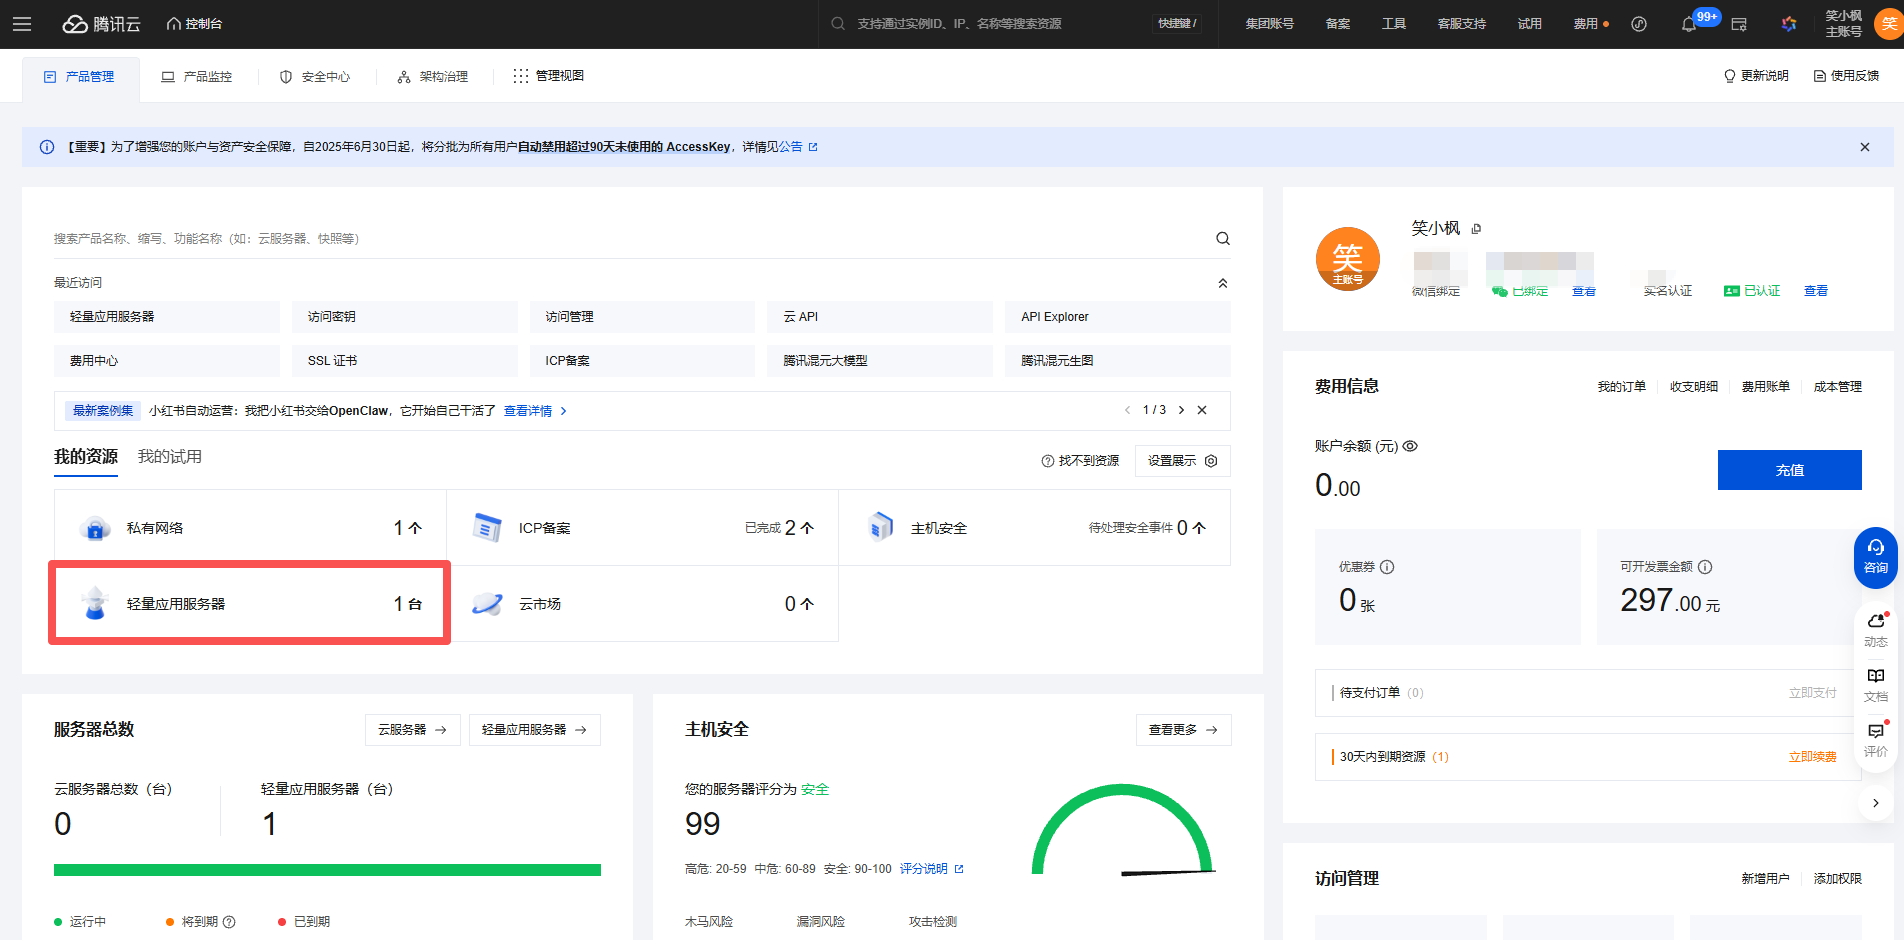Open the ICP备案 resource card showing 已完成

tap(642, 528)
